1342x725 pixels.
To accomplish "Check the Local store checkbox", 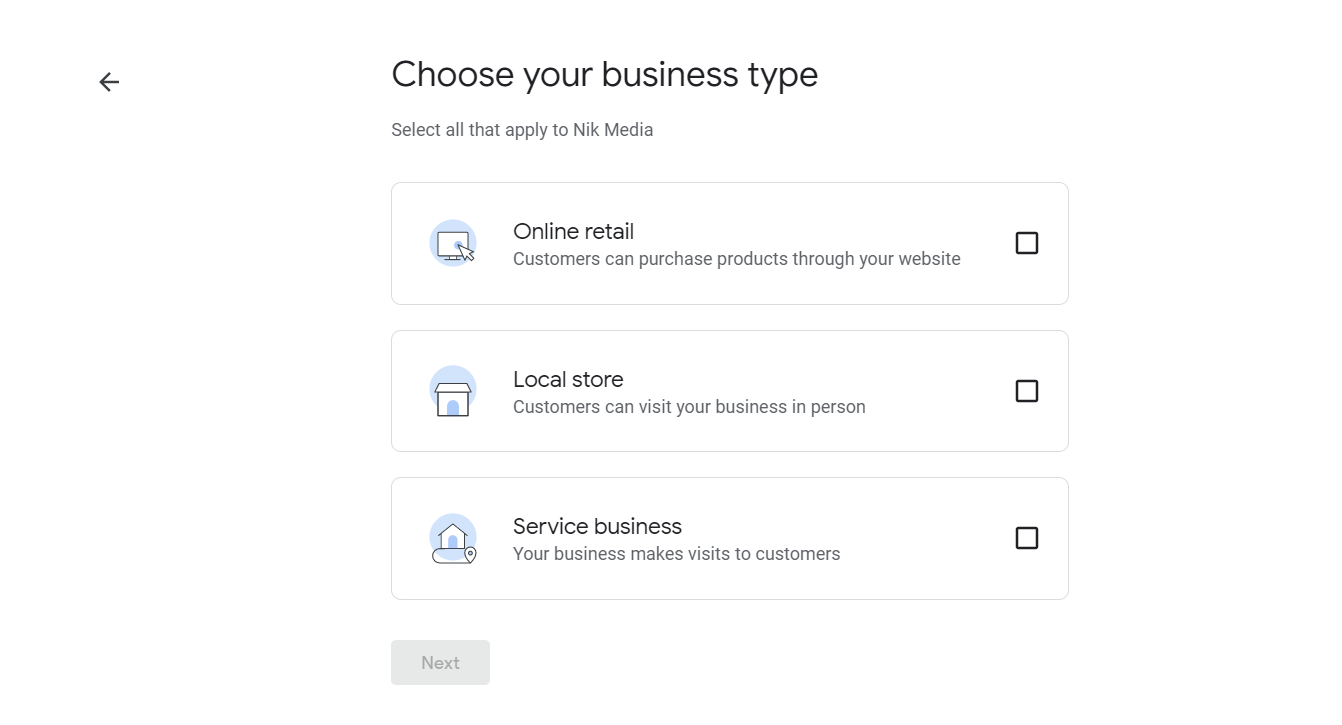I will coord(1027,391).
